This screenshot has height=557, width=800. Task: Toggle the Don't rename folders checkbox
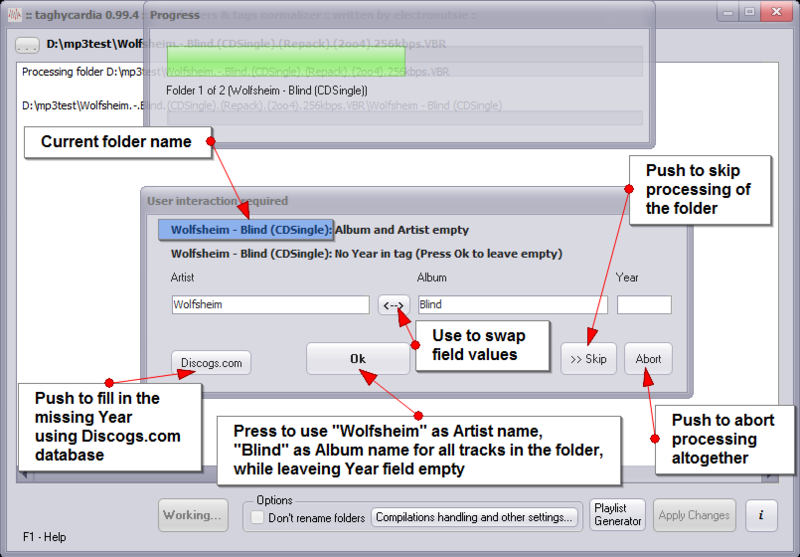(x=258, y=517)
